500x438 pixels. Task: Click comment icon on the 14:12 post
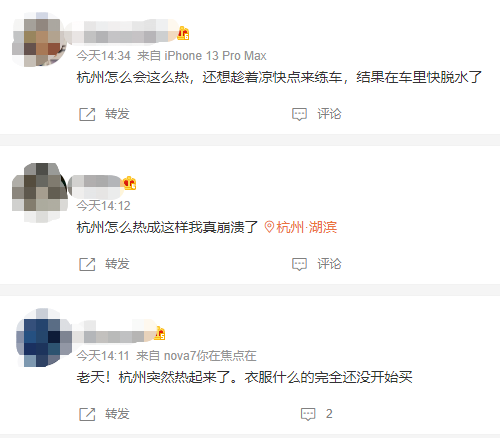click(x=299, y=264)
